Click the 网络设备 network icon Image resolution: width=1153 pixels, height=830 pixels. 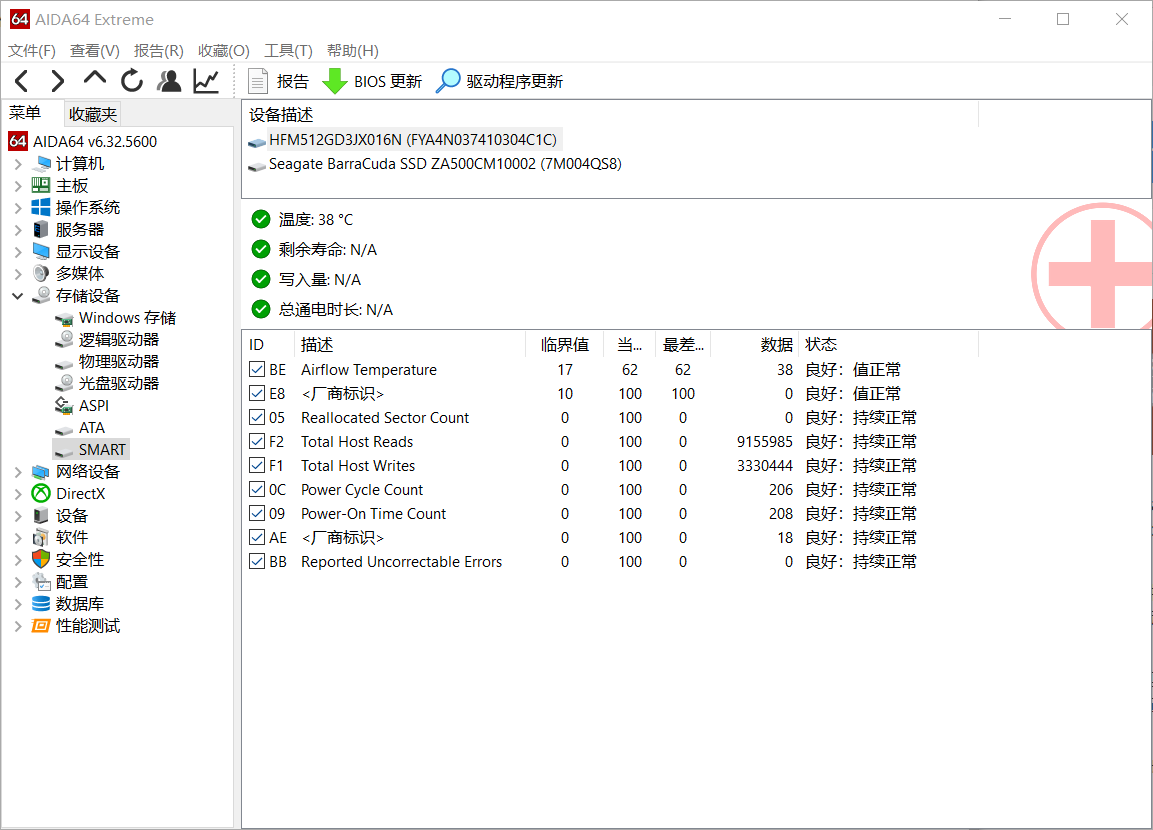click(x=41, y=472)
